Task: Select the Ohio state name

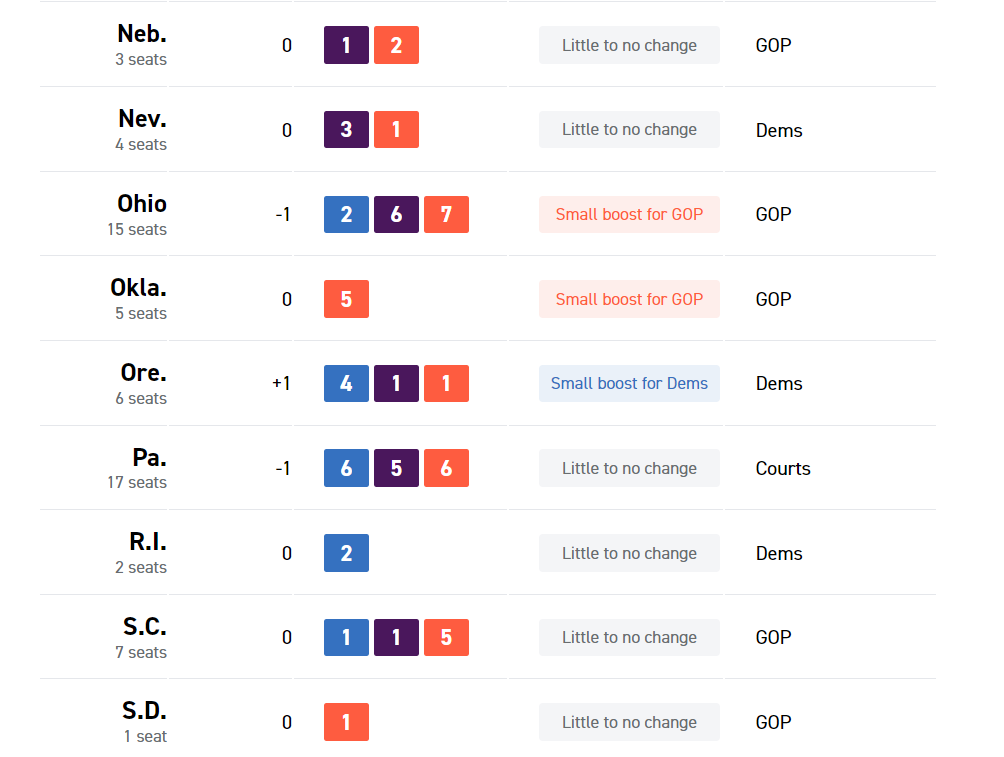Action: (142, 204)
